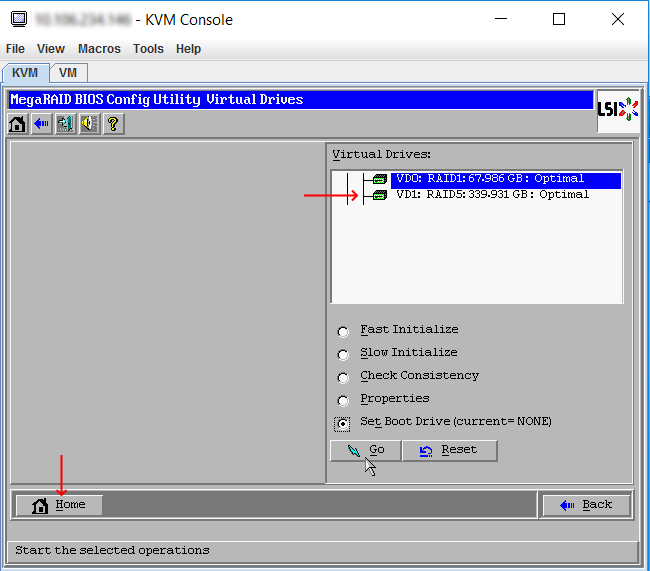This screenshot has width=650, height=571.
Task: Select the Properties radio button
Action: point(343,401)
